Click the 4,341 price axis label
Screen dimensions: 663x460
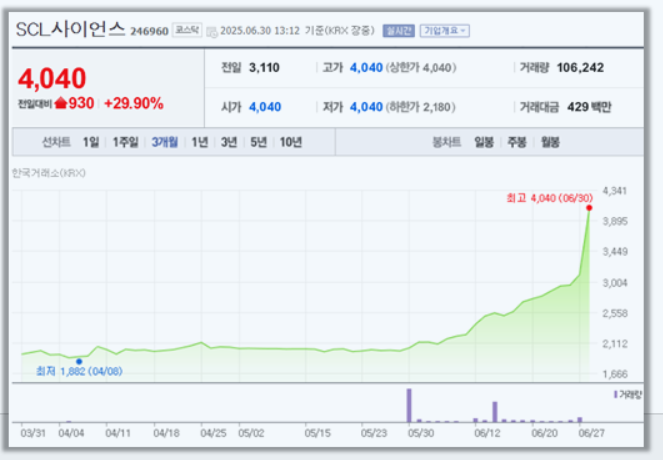615,191
